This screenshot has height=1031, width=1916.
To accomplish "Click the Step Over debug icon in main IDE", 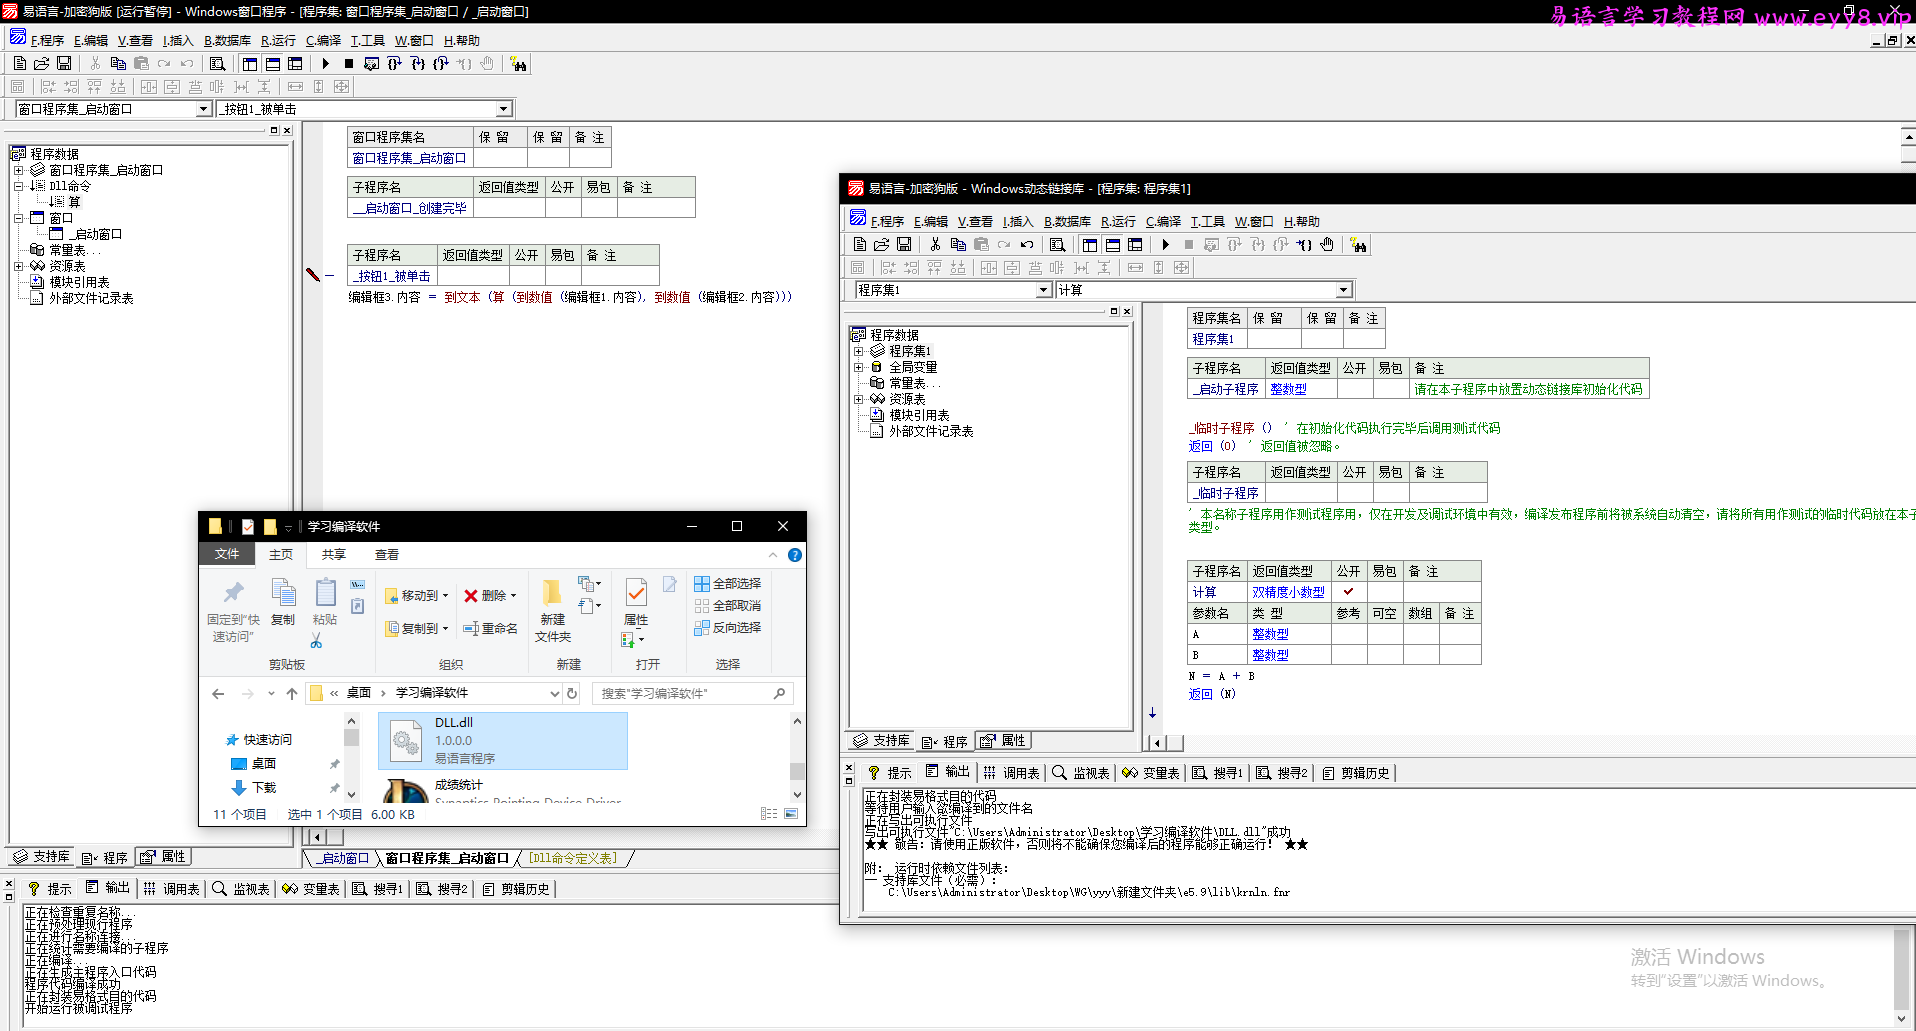I will [394, 63].
